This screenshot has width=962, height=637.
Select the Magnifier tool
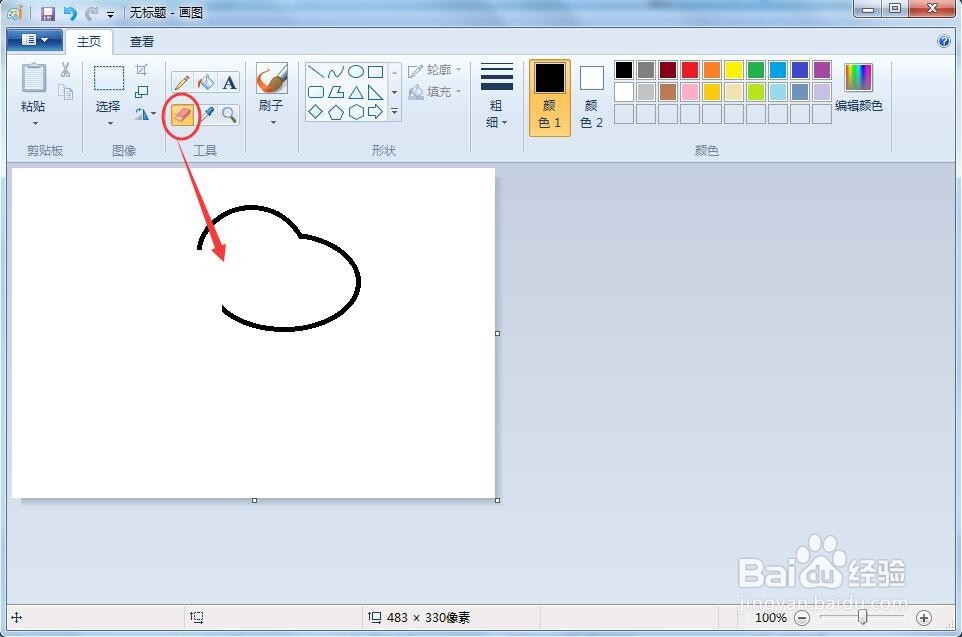tap(229, 114)
